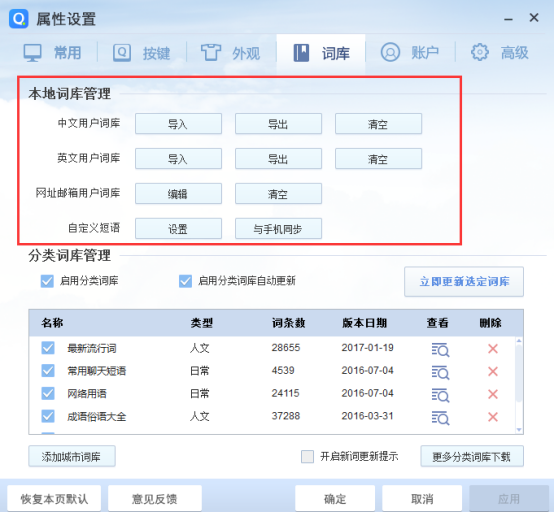This screenshot has width=554, height=513.
Task: Go to the 账户 tab
Action: (410, 53)
